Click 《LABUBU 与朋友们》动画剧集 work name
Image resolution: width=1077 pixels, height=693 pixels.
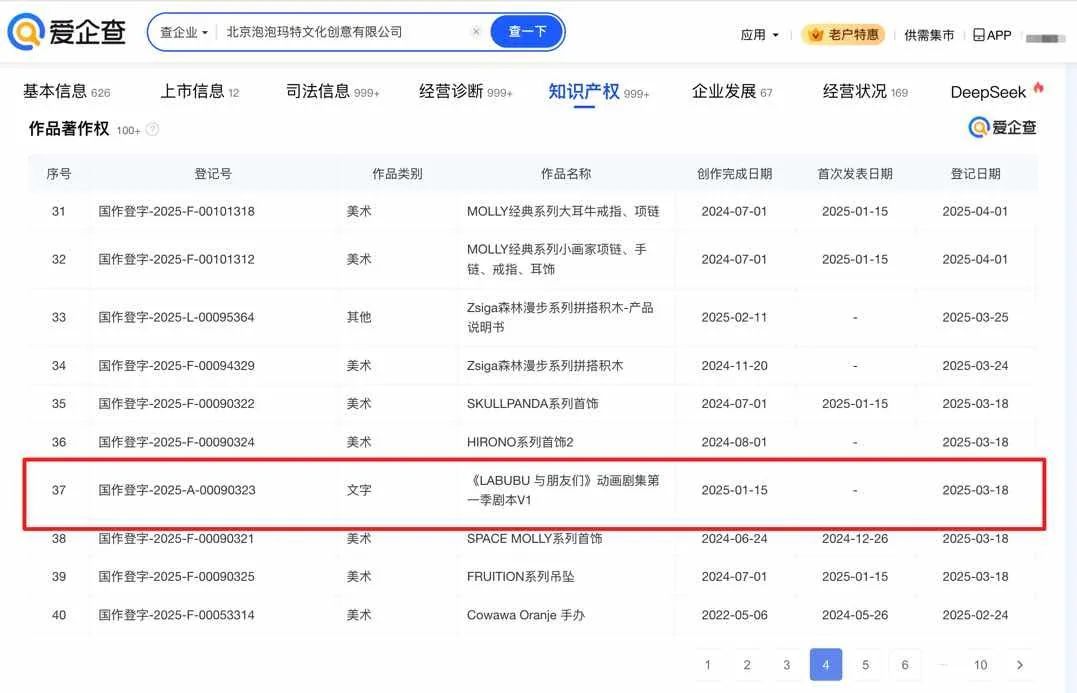click(x=563, y=490)
